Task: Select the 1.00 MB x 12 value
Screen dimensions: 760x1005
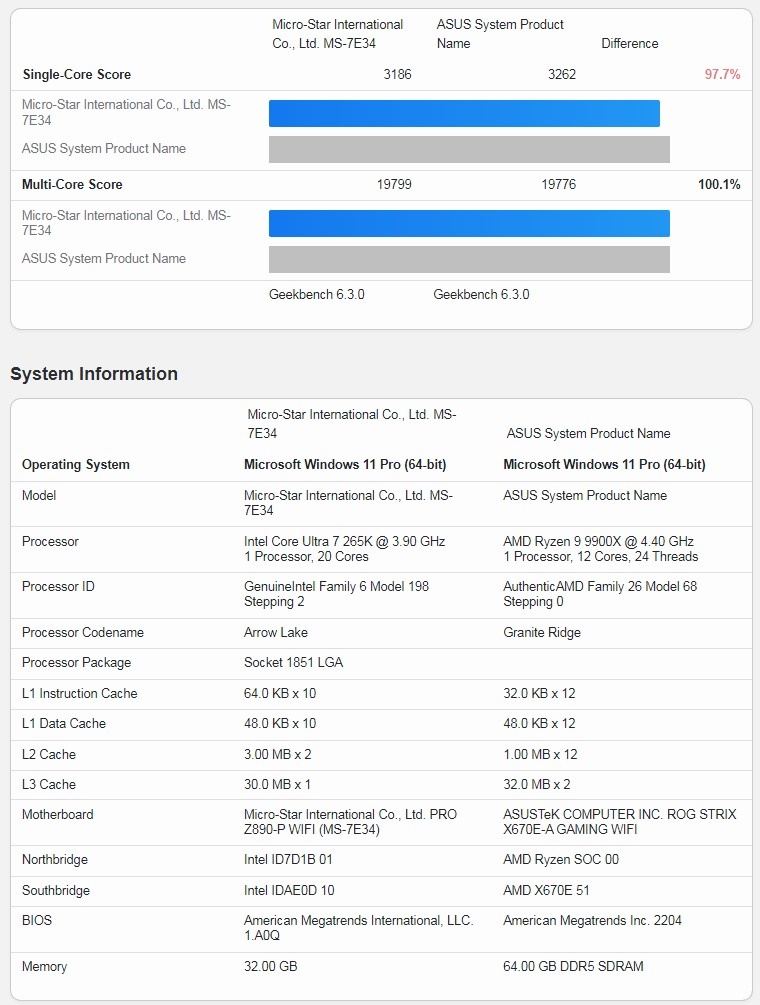Action: (x=540, y=754)
